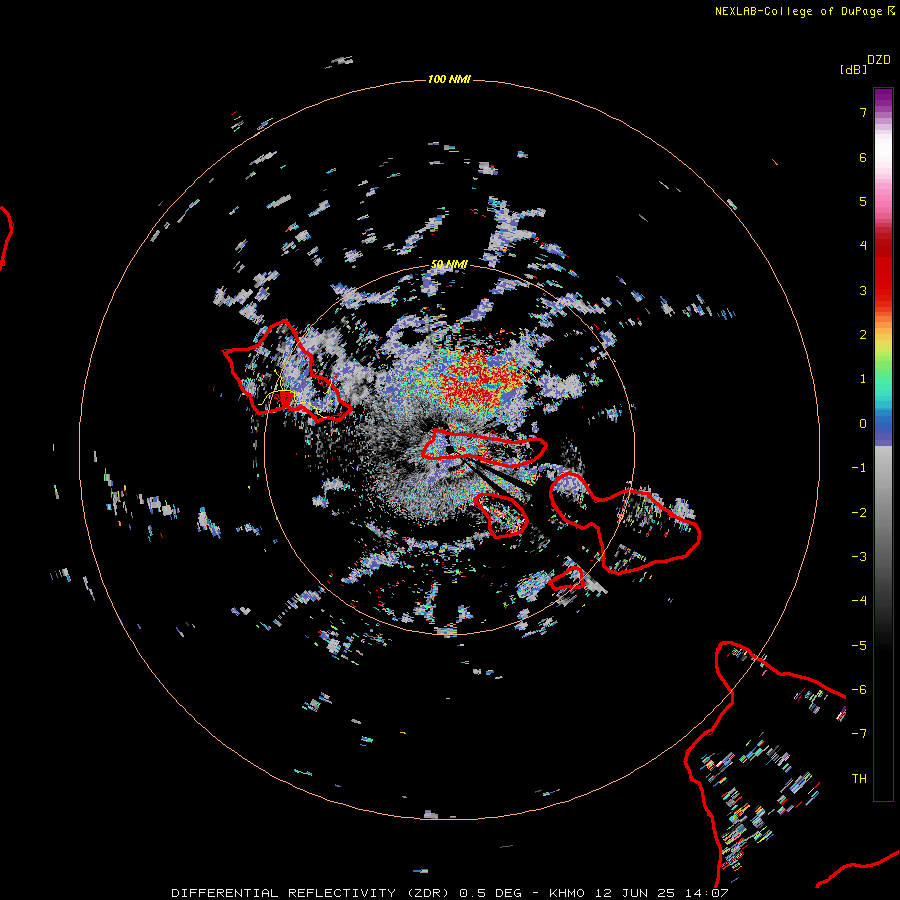Click the 7 dB value on the scale

point(863,112)
